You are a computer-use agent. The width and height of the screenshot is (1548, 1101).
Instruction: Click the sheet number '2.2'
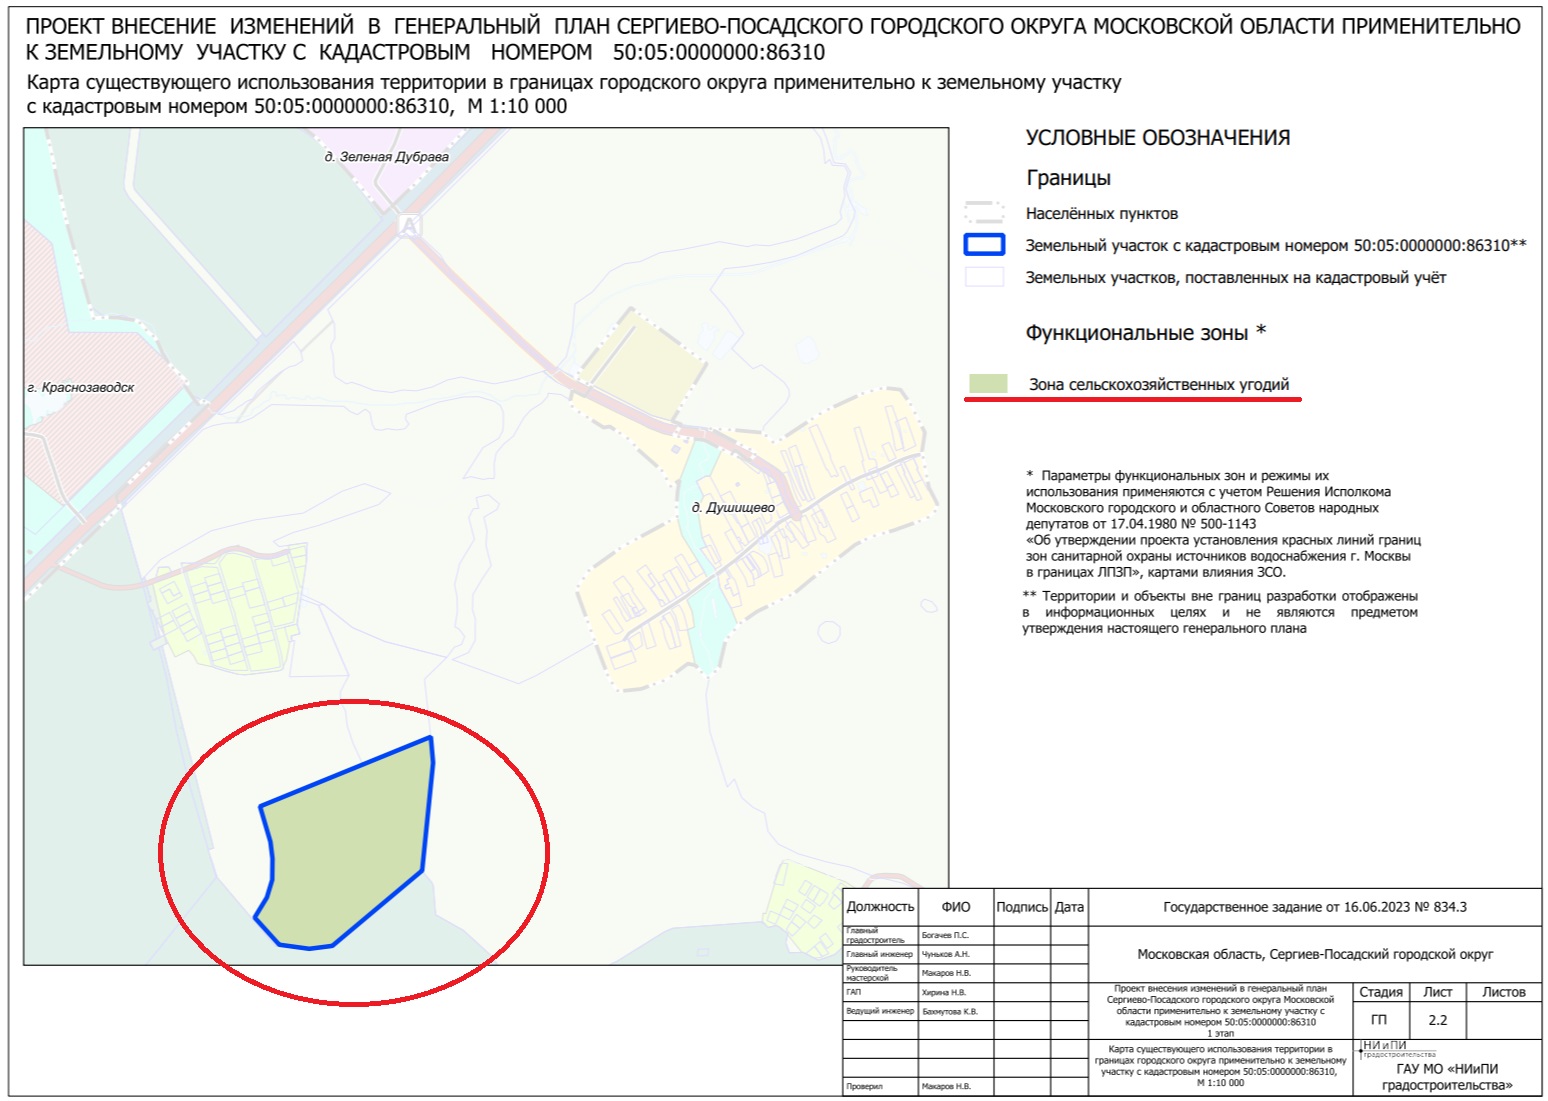[x=1438, y=1020]
